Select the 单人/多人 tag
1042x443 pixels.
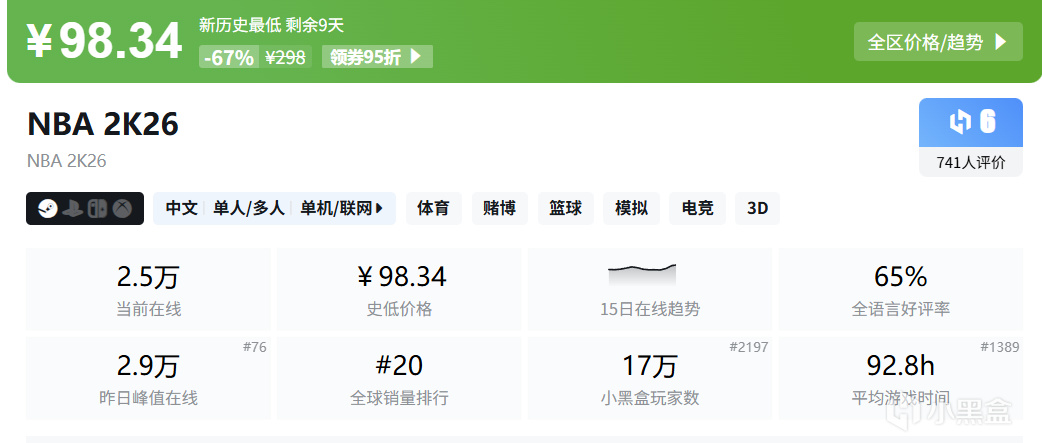249,209
